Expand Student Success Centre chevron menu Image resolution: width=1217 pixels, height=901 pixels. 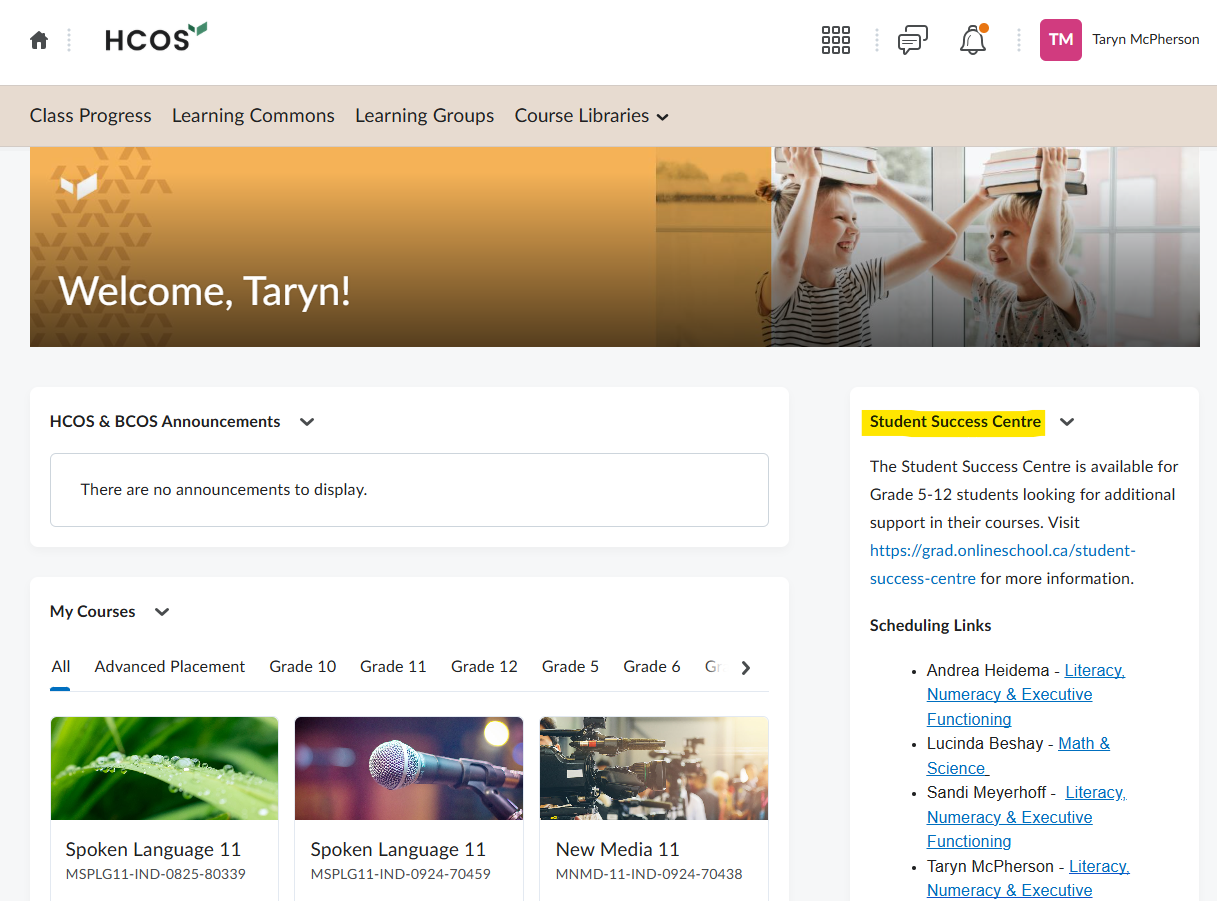coord(1067,422)
